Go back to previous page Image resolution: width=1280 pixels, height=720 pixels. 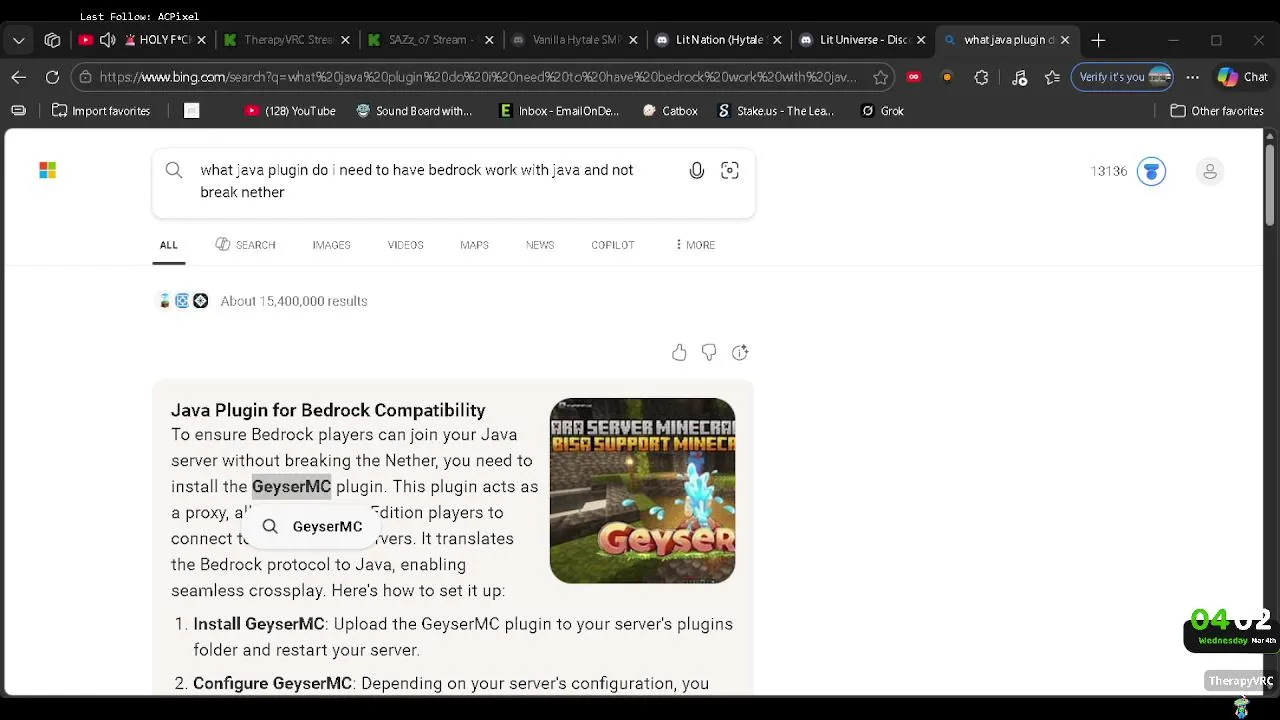click(x=19, y=77)
